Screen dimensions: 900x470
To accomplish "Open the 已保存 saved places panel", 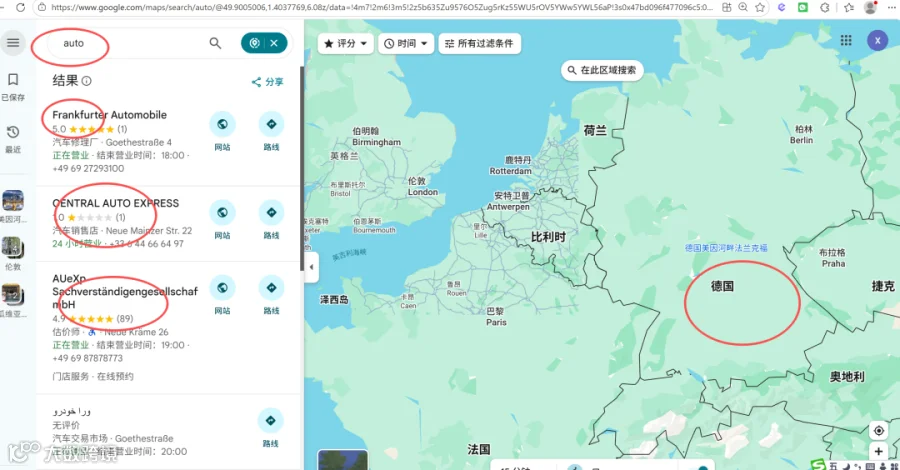I will click(x=13, y=86).
